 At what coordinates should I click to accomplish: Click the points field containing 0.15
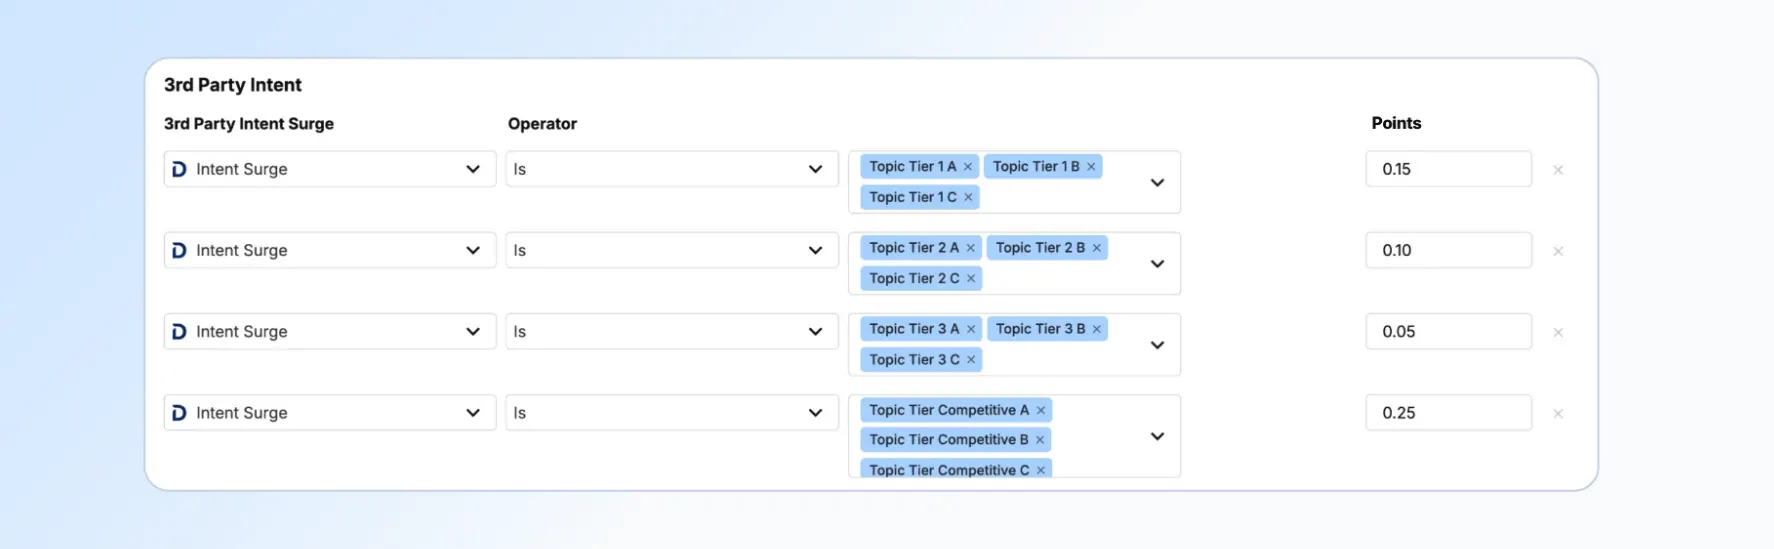(1447, 169)
